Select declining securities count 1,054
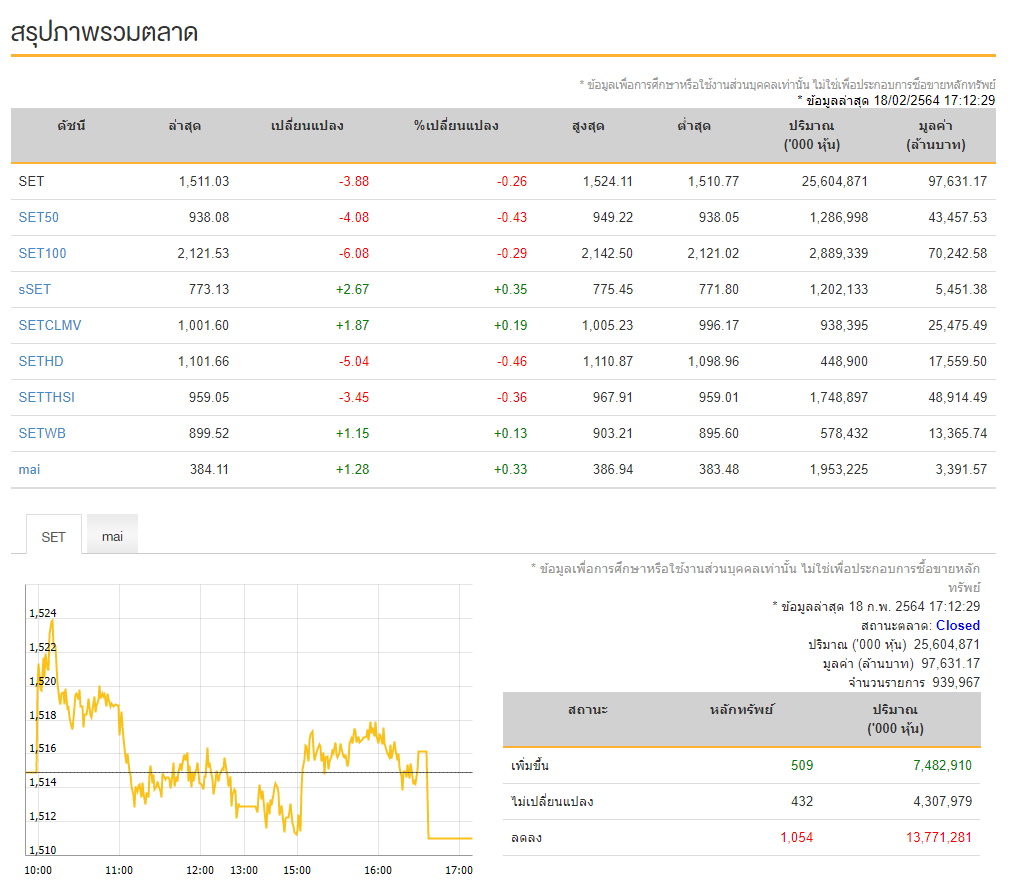This screenshot has width=1014, height=895. click(797, 837)
